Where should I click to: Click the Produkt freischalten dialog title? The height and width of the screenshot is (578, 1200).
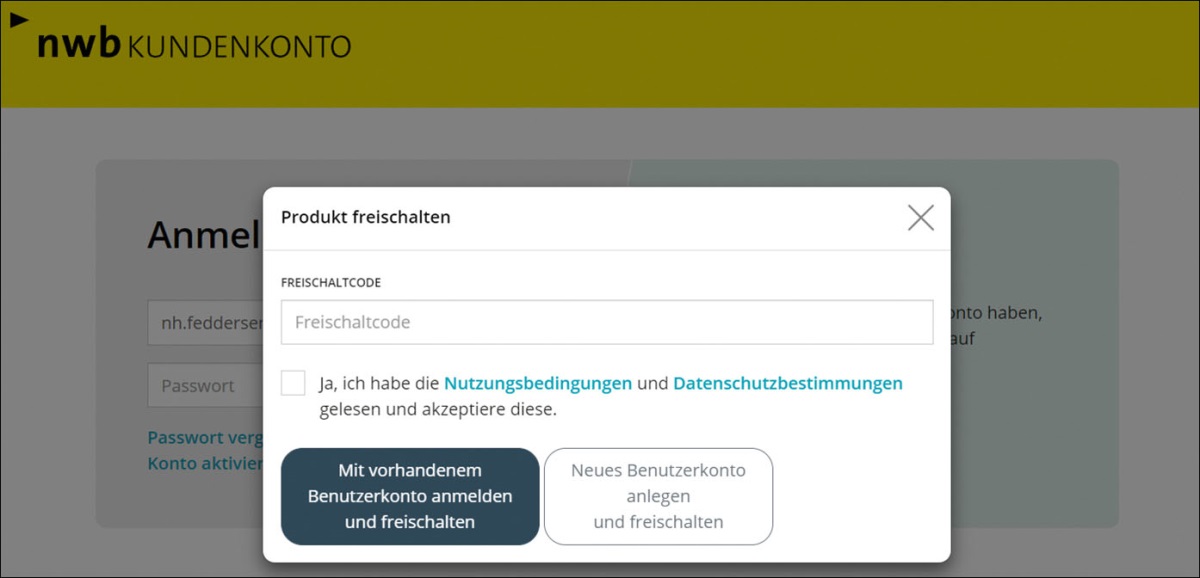365,217
